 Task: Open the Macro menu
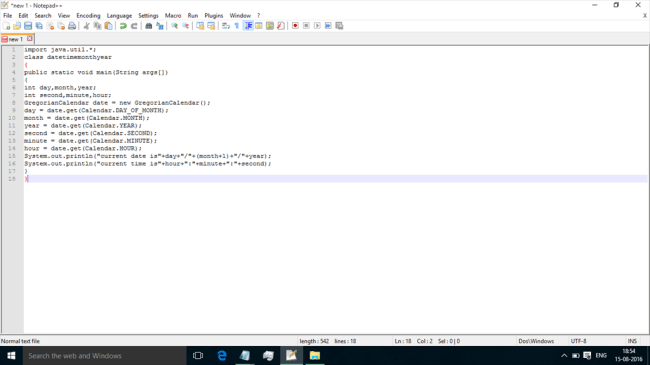click(173, 15)
